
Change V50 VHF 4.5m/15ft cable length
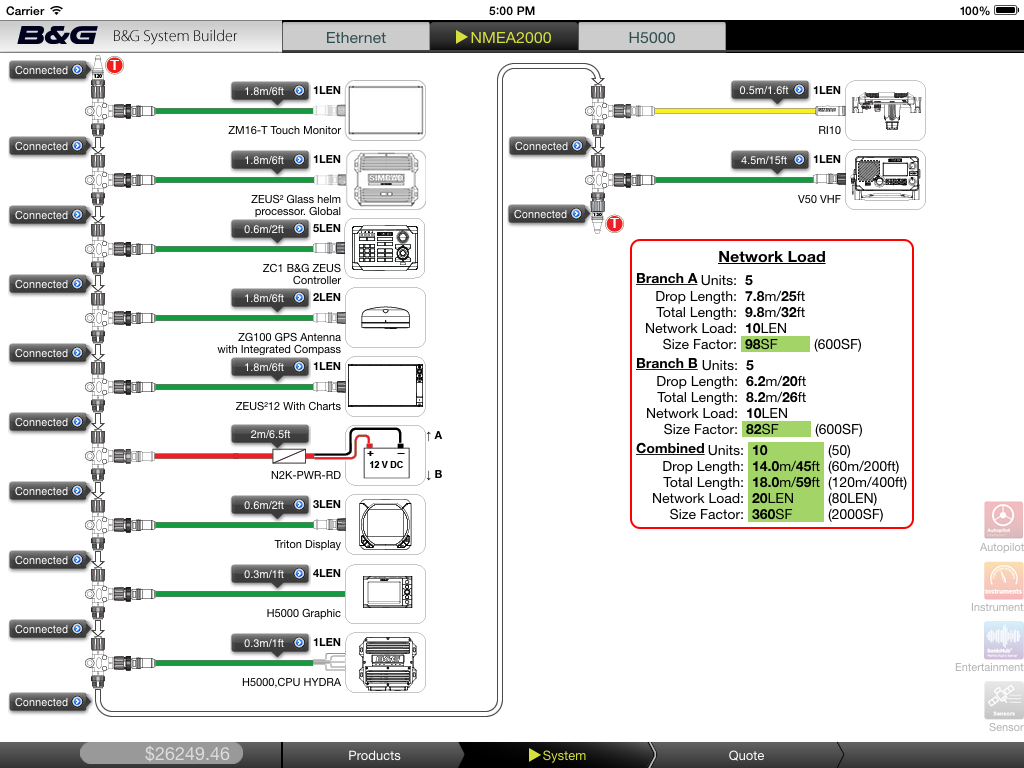coord(771,159)
